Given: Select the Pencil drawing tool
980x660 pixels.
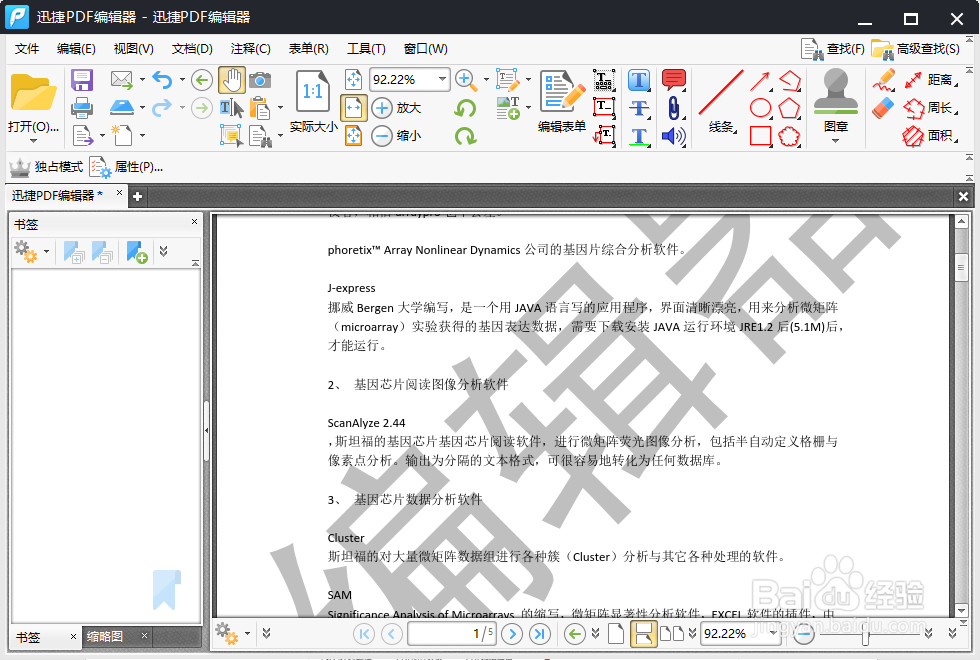Looking at the screenshot, I should point(884,80).
